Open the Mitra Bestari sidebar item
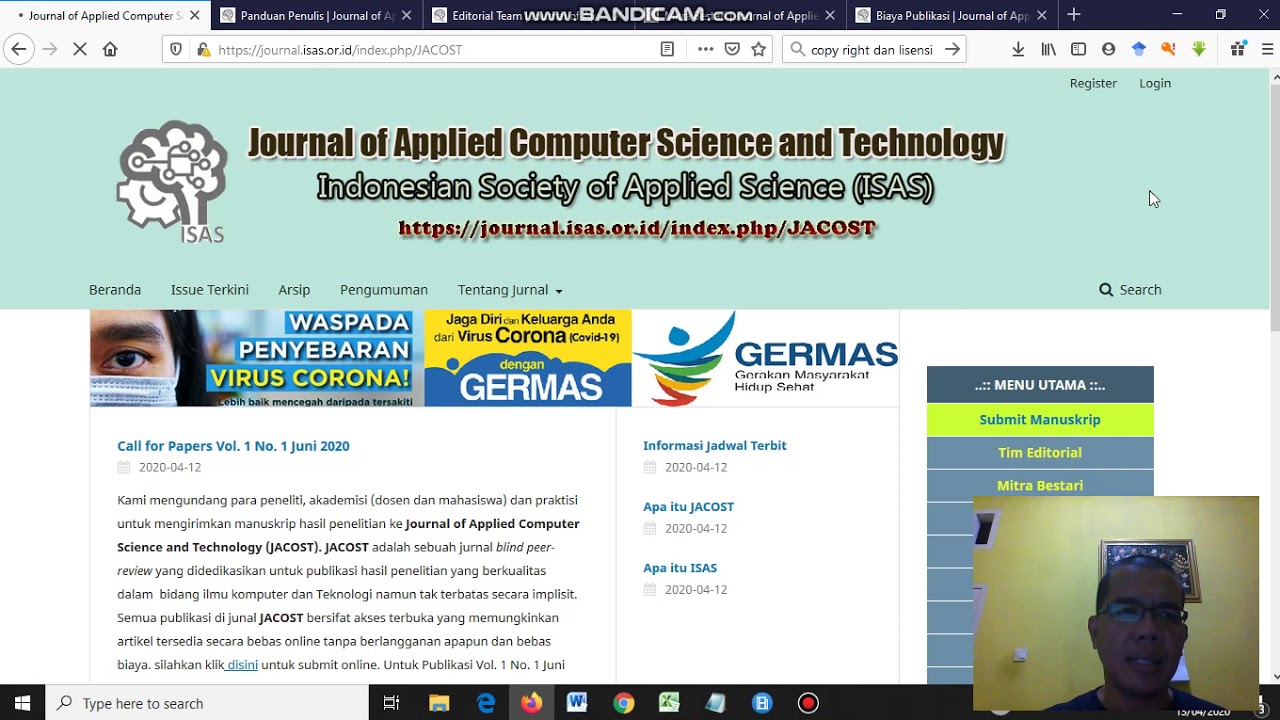Viewport: 1280px width, 720px height. pyautogui.click(x=1040, y=485)
